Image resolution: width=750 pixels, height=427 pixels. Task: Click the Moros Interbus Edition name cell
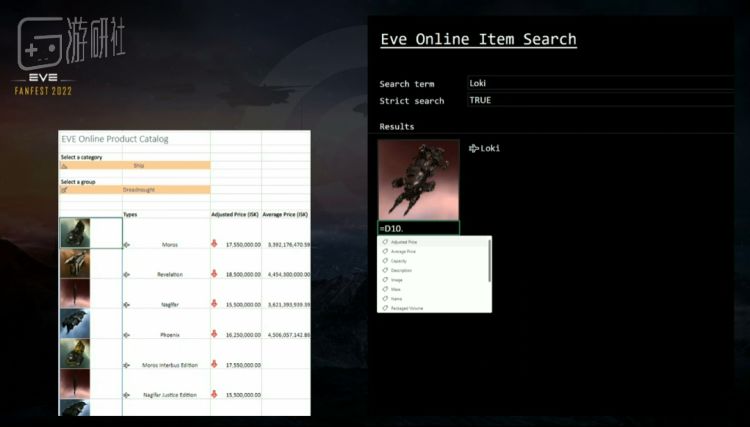170,365
